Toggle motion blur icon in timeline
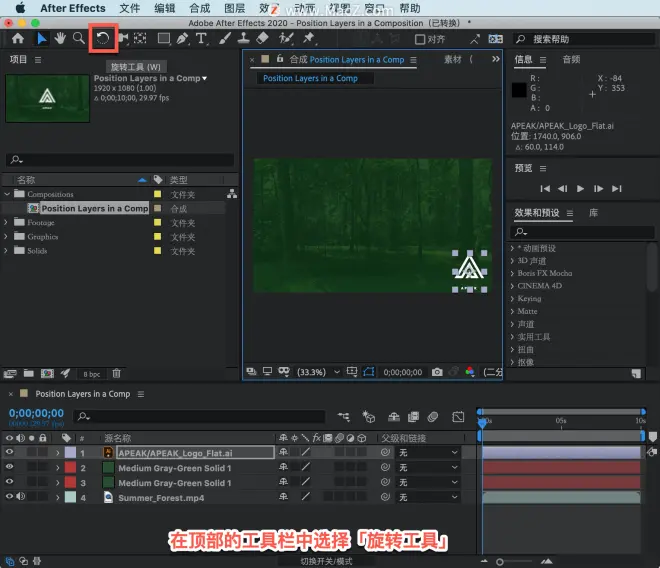The height and width of the screenshot is (568, 660). (x=433, y=417)
